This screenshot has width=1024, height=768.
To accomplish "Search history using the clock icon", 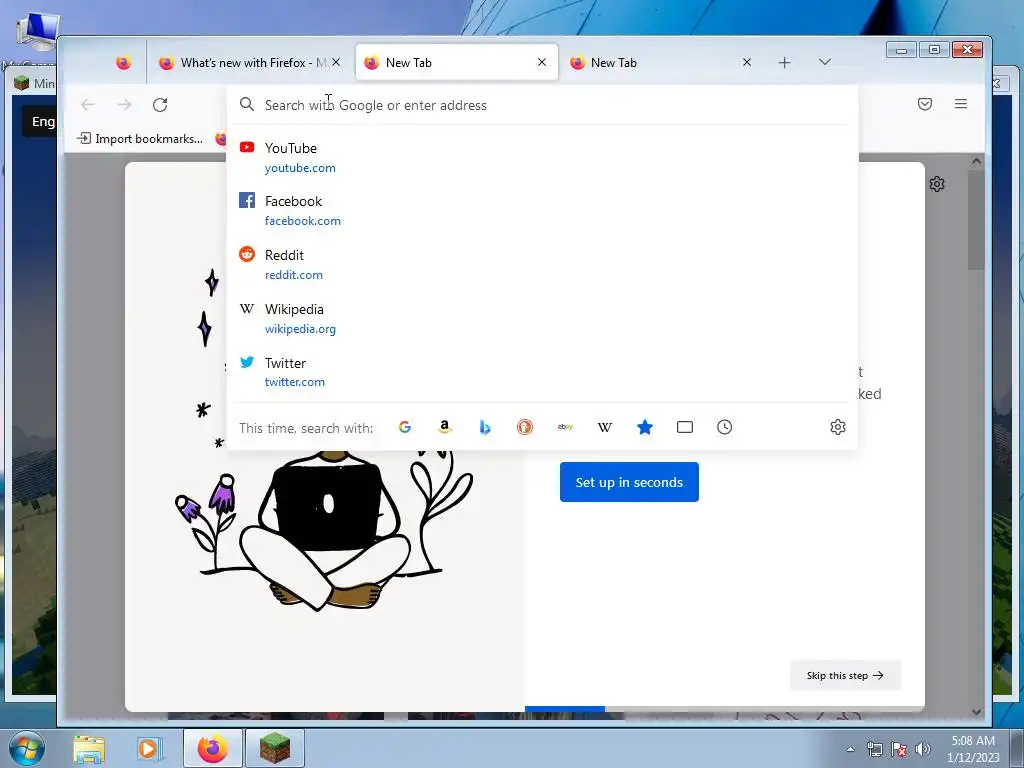I will point(724,427).
